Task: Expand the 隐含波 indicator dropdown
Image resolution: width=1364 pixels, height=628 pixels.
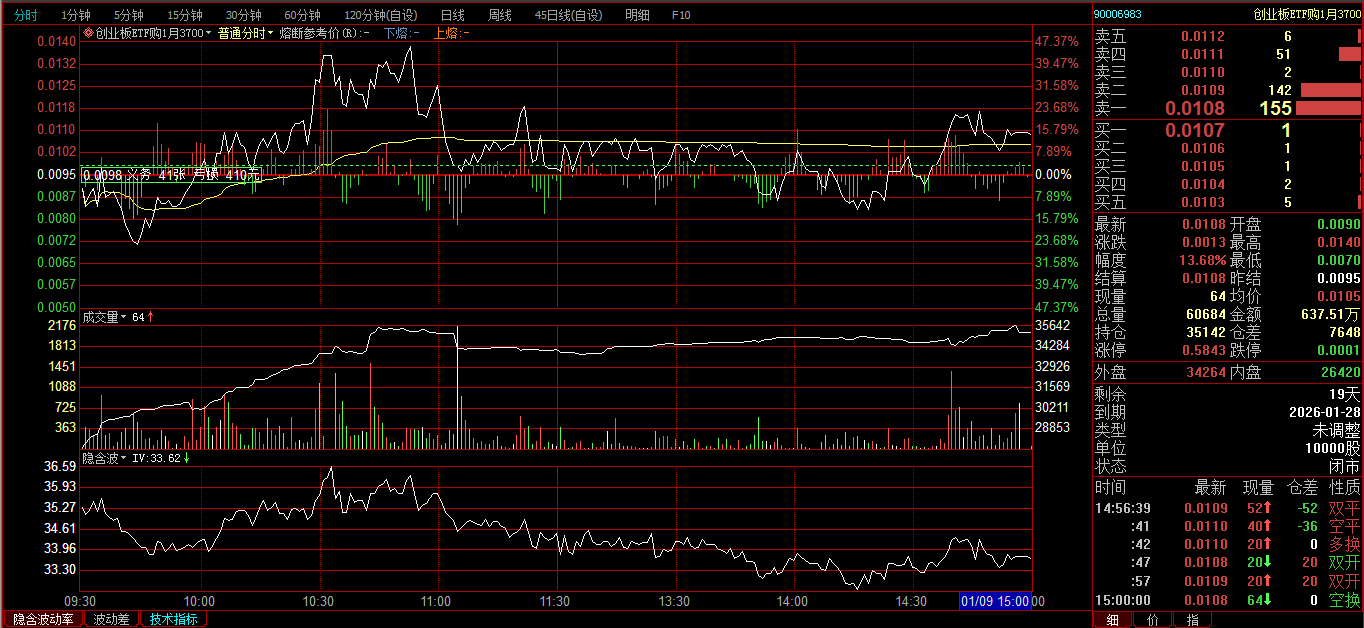Action: pyautogui.click(x=104, y=458)
